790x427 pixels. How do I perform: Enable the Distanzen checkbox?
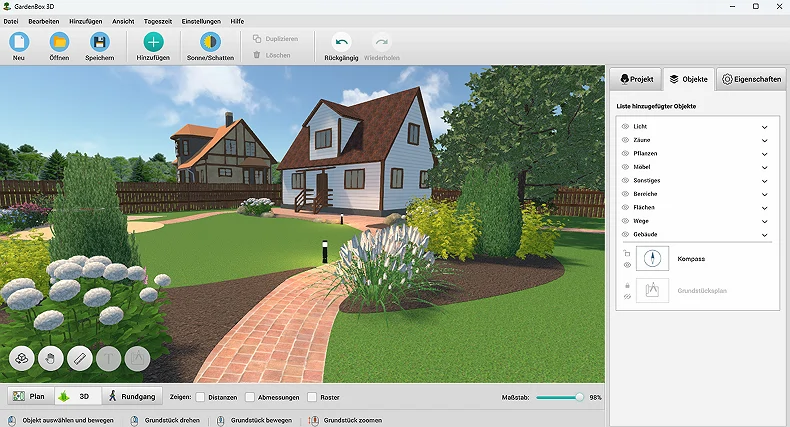pyautogui.click(x=201, y=397)
